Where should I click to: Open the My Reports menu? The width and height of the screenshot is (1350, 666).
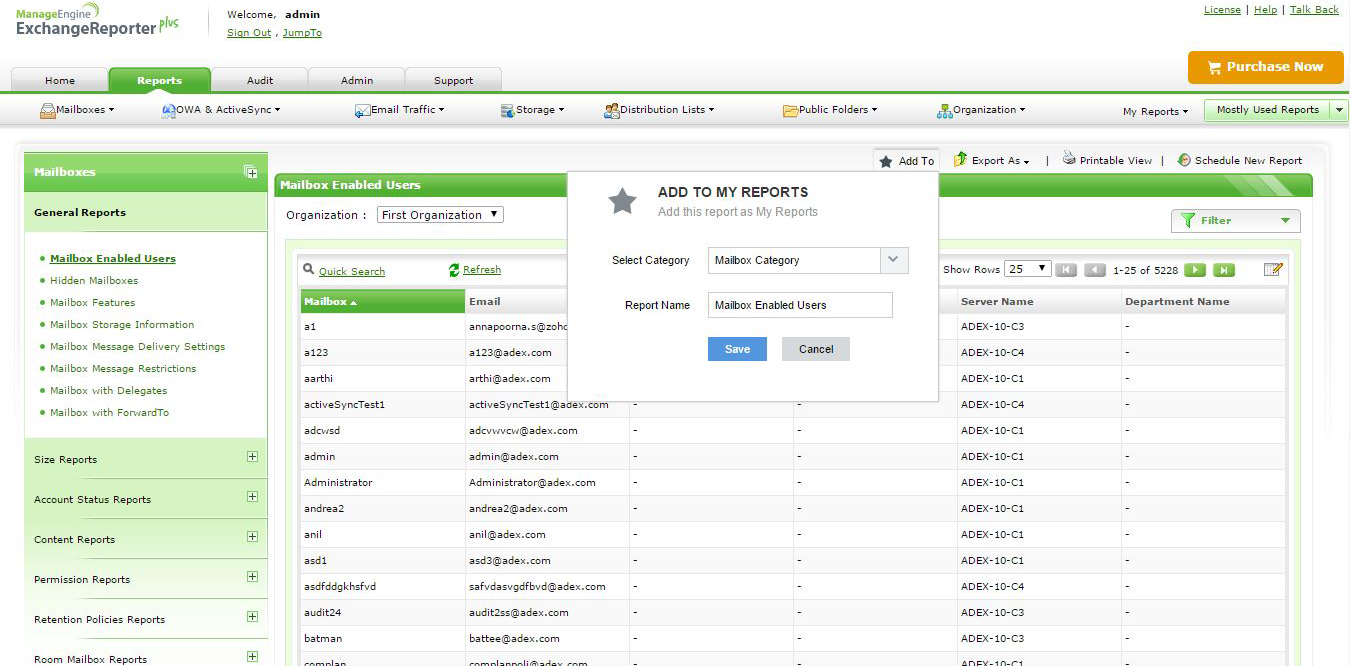tap(1155, 112)
